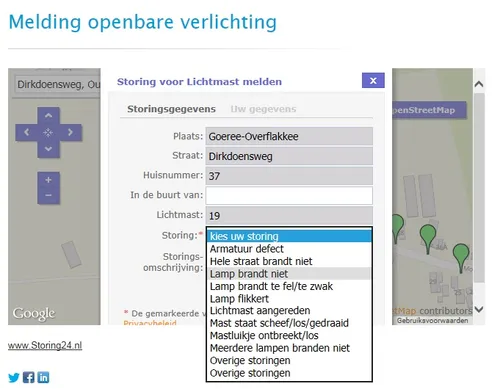This screenshot has width=500, height=389.
Task: Share via the LinkedIn icon
Action: tap(43, 377)
